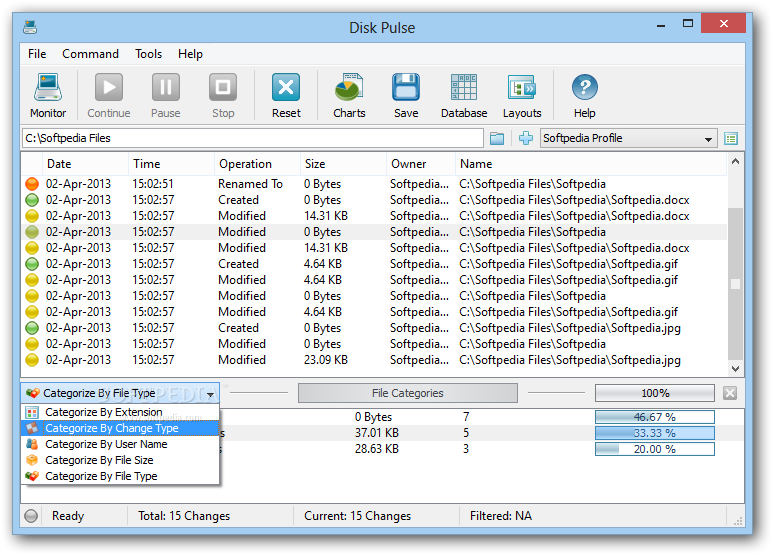Click orange Renamed To status dot

[x=32, y=184]
